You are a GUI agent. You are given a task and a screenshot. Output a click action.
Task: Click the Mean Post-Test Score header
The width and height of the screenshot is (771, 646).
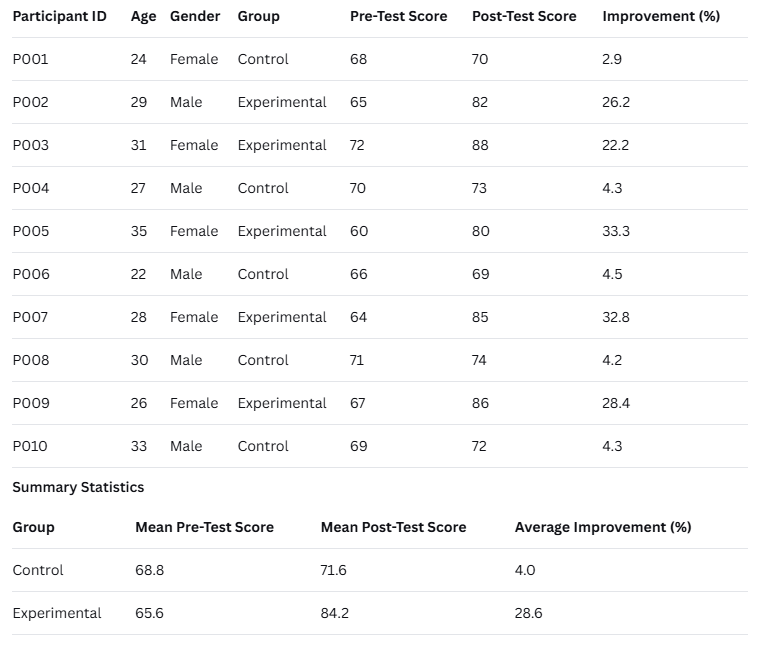393,527
